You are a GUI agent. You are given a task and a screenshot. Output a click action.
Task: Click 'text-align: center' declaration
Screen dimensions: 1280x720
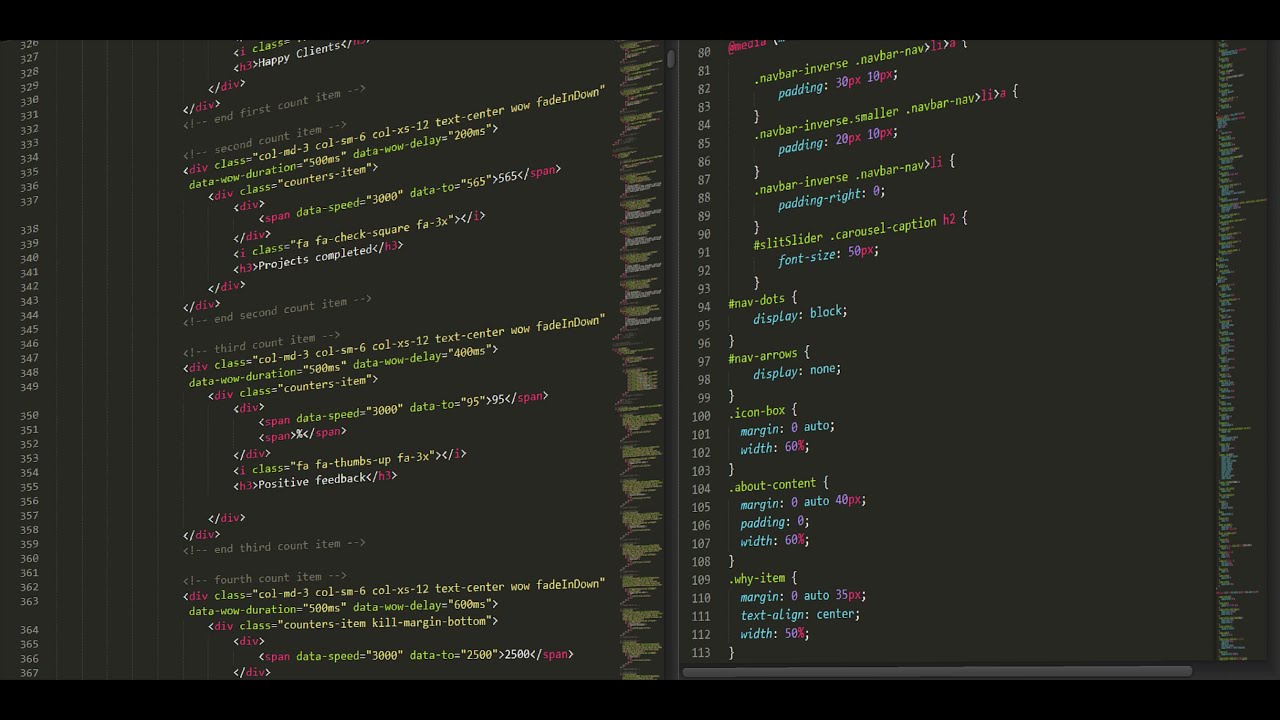point(800,616)
